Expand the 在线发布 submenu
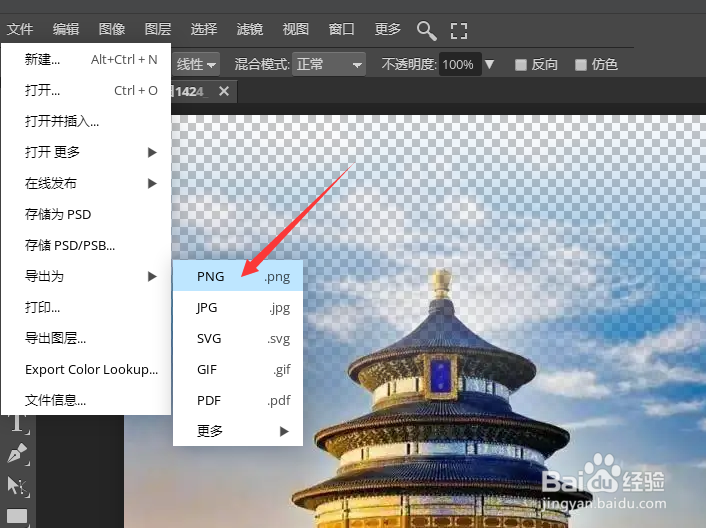 tap(86, 183)
